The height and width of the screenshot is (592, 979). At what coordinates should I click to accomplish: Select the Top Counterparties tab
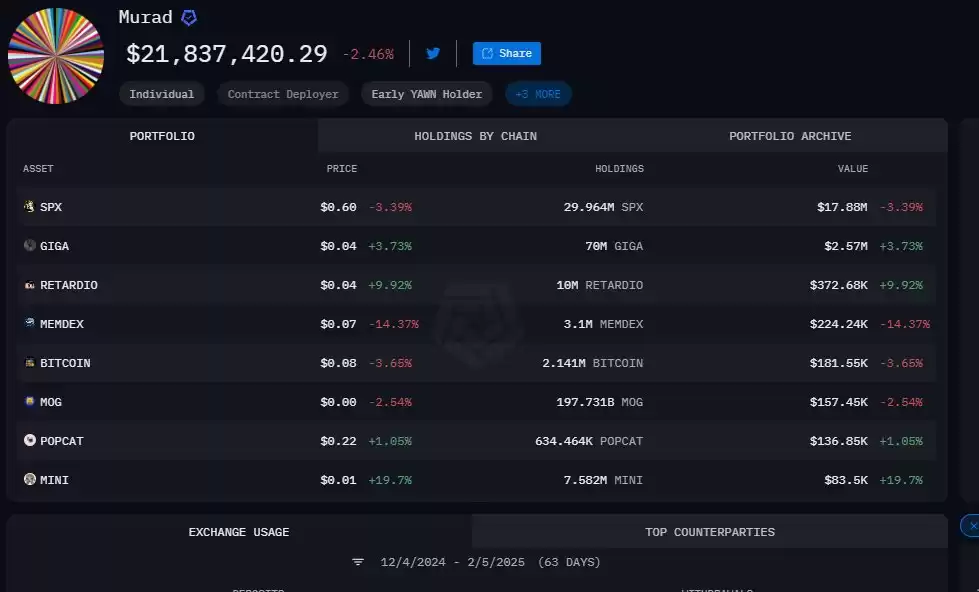[x=710, y=532]
